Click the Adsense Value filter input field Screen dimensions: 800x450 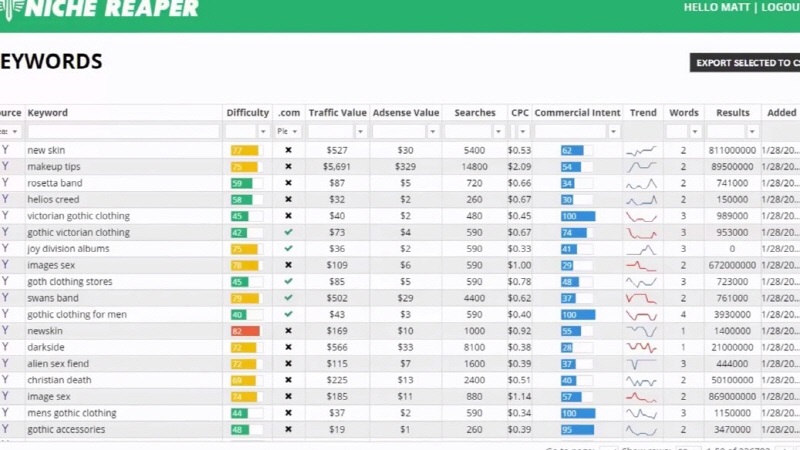coord(399,132)
